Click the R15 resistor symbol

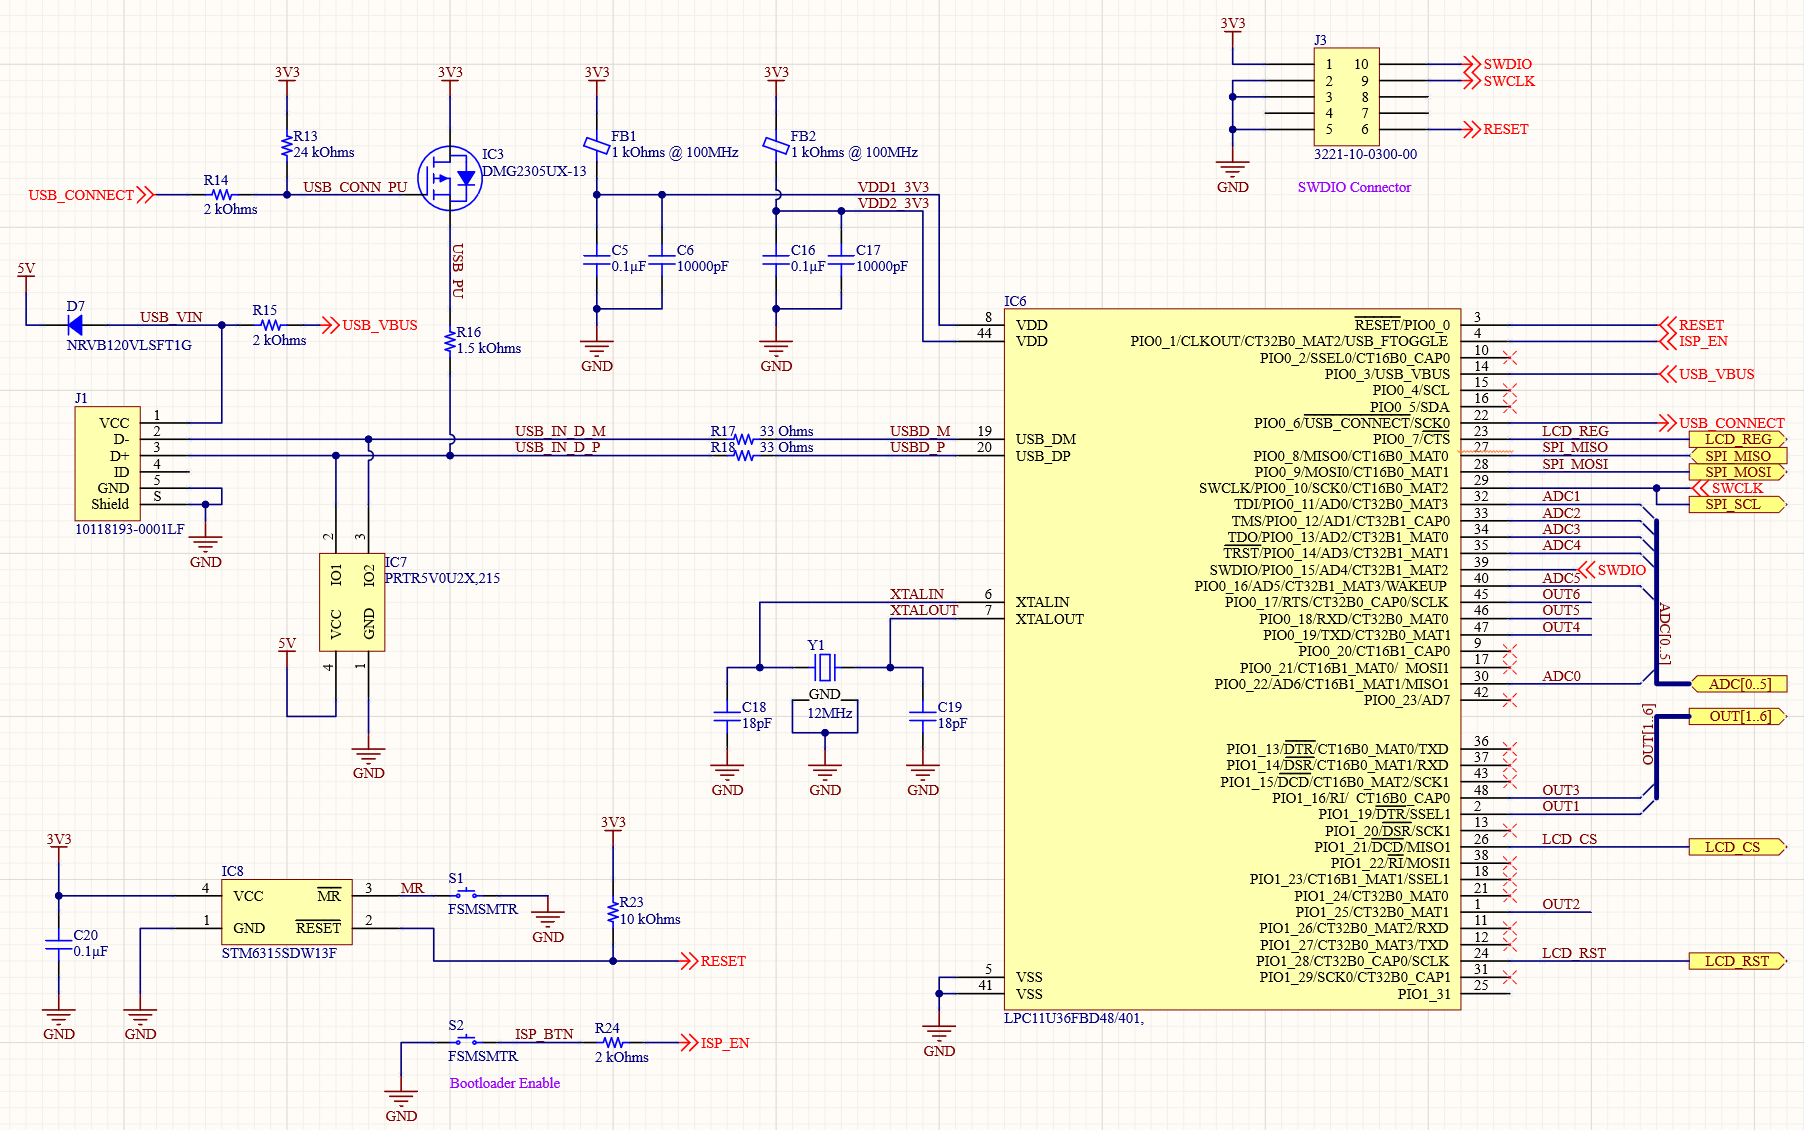[x=270, y=325]
